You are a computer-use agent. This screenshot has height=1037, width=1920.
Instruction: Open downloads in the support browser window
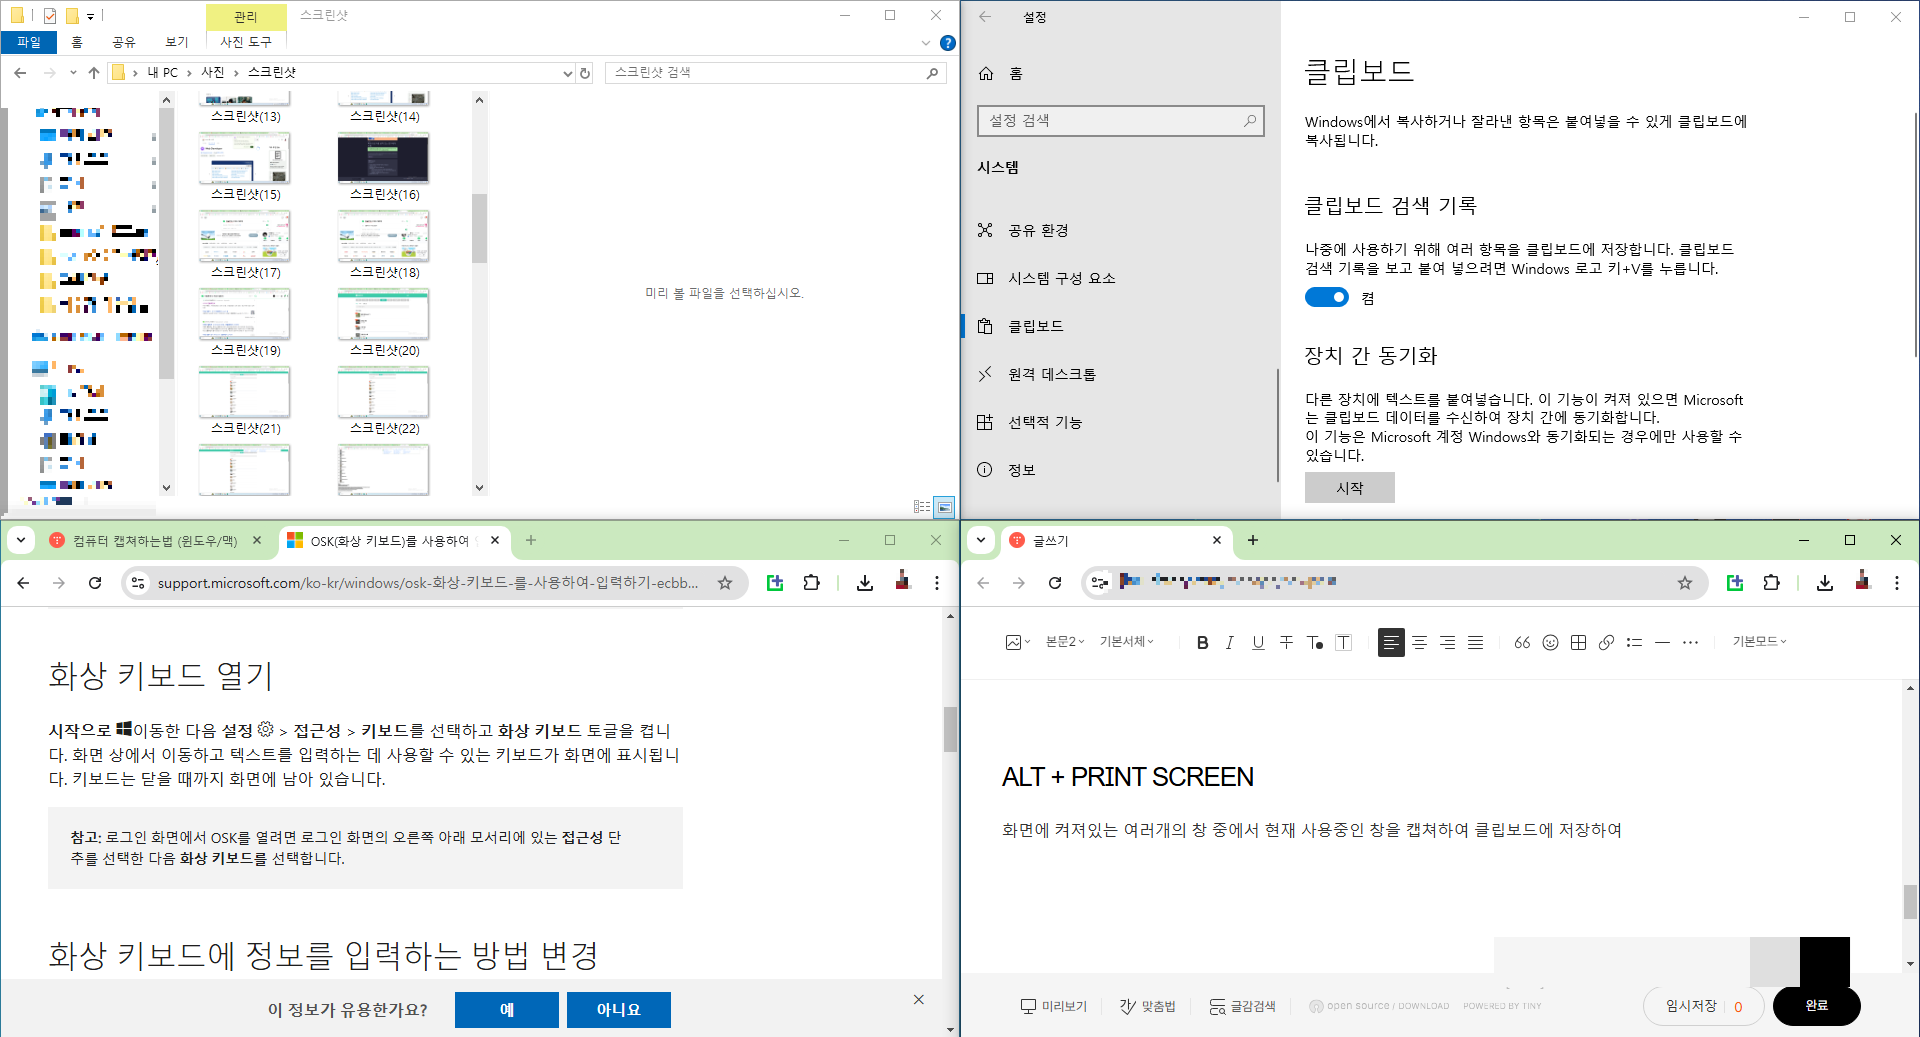865,583
